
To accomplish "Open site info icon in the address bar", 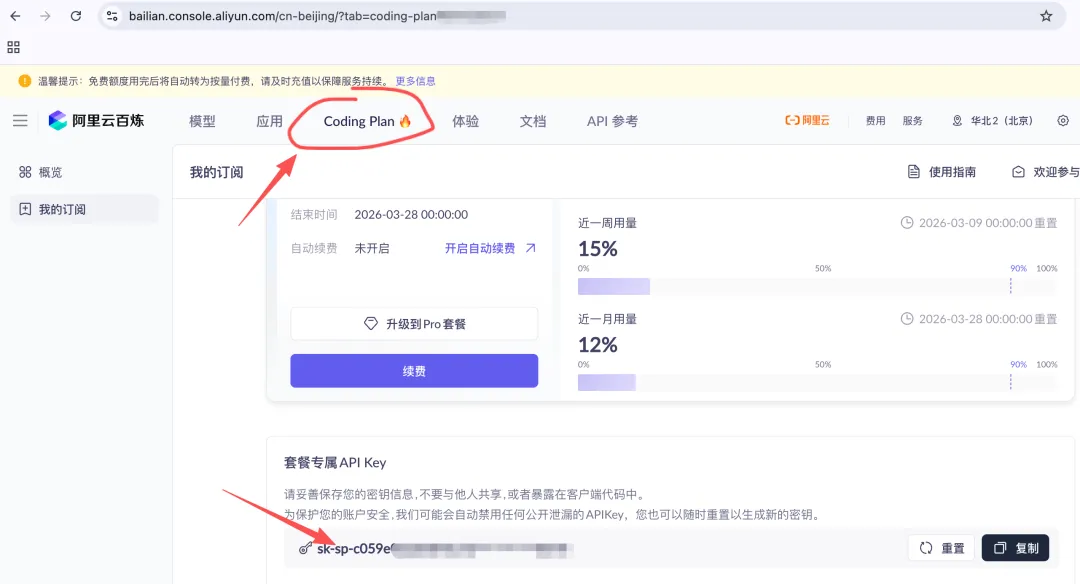I will click(112, 16).
